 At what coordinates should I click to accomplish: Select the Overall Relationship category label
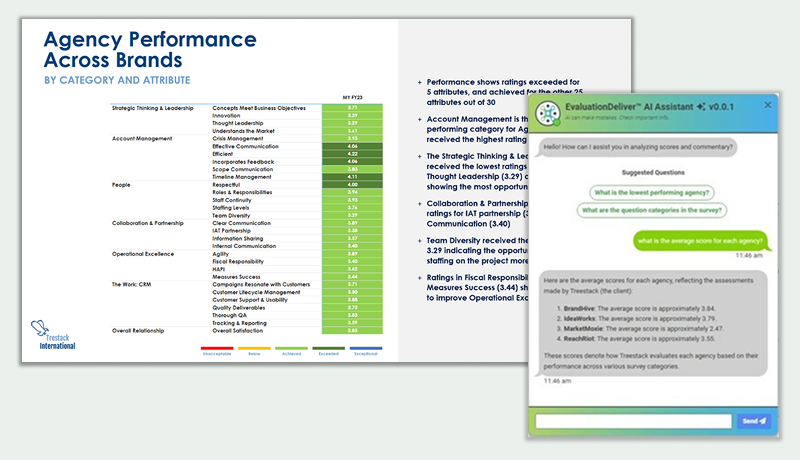pos(138,330)
